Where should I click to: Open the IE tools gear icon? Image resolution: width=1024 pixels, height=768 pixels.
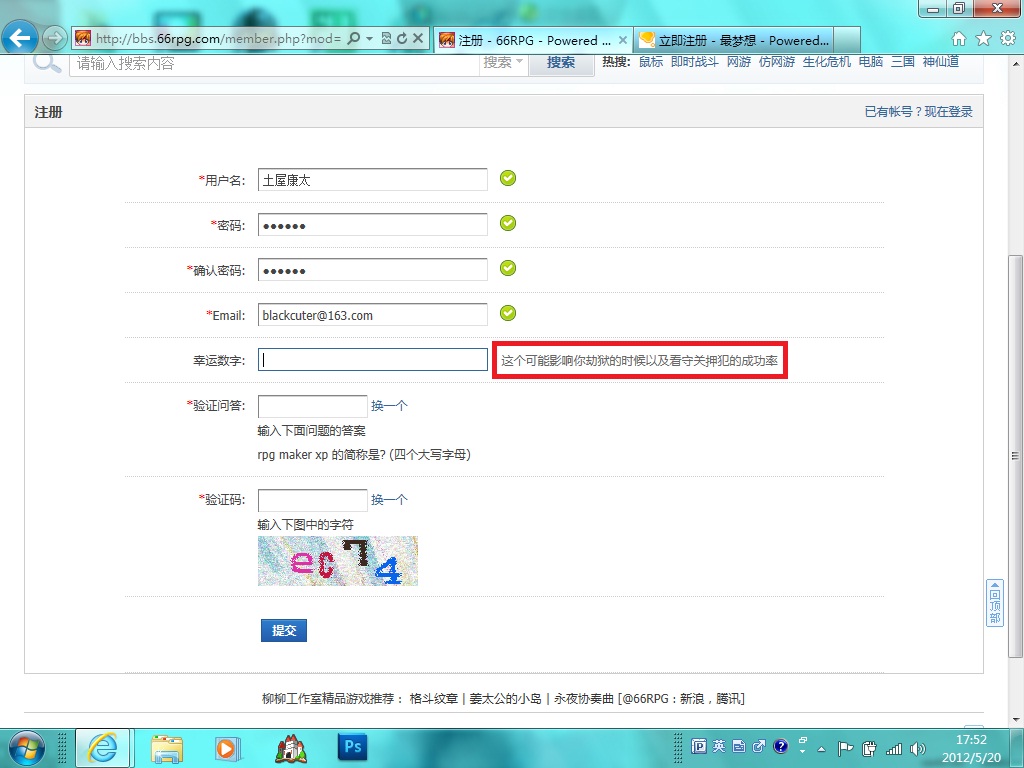click(1008, 39)
